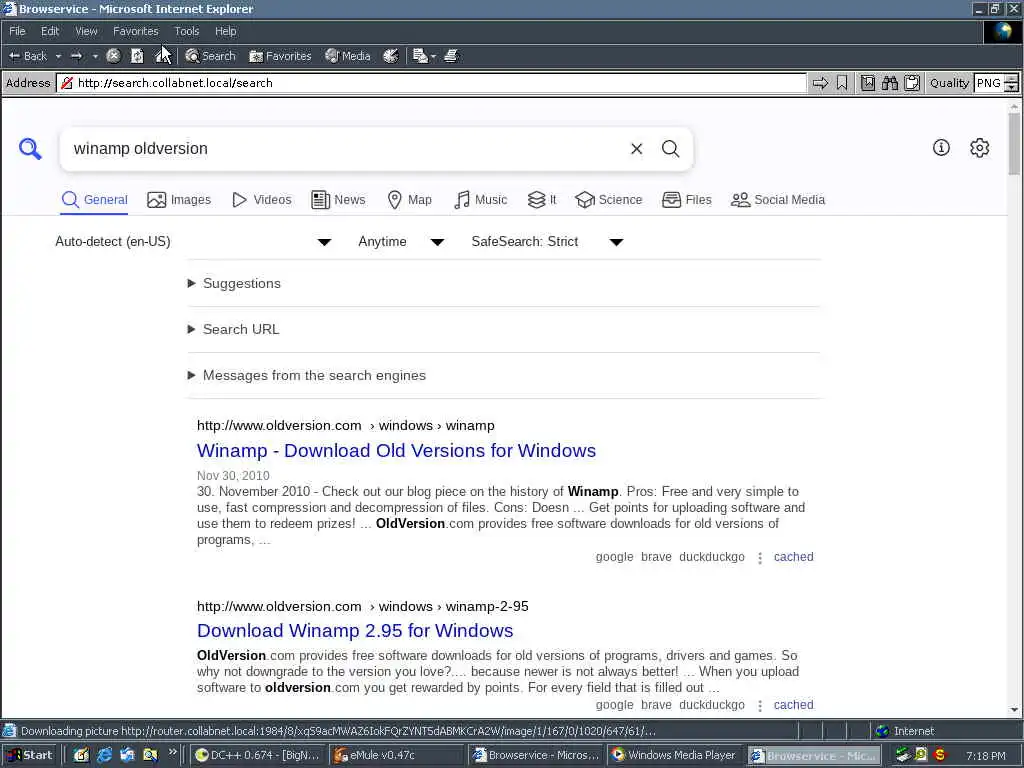This screenshot has width=1024, height=768.
Task: Open the Tools menu
Action: coord(186,31)
